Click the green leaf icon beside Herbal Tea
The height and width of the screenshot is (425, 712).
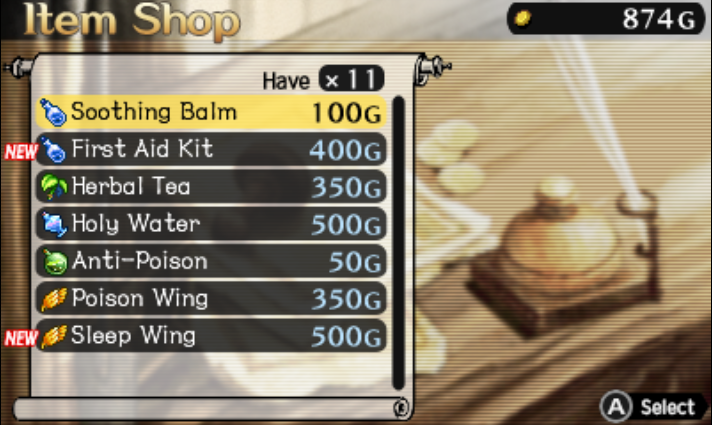pyautogui.click(x=54, y=187)
